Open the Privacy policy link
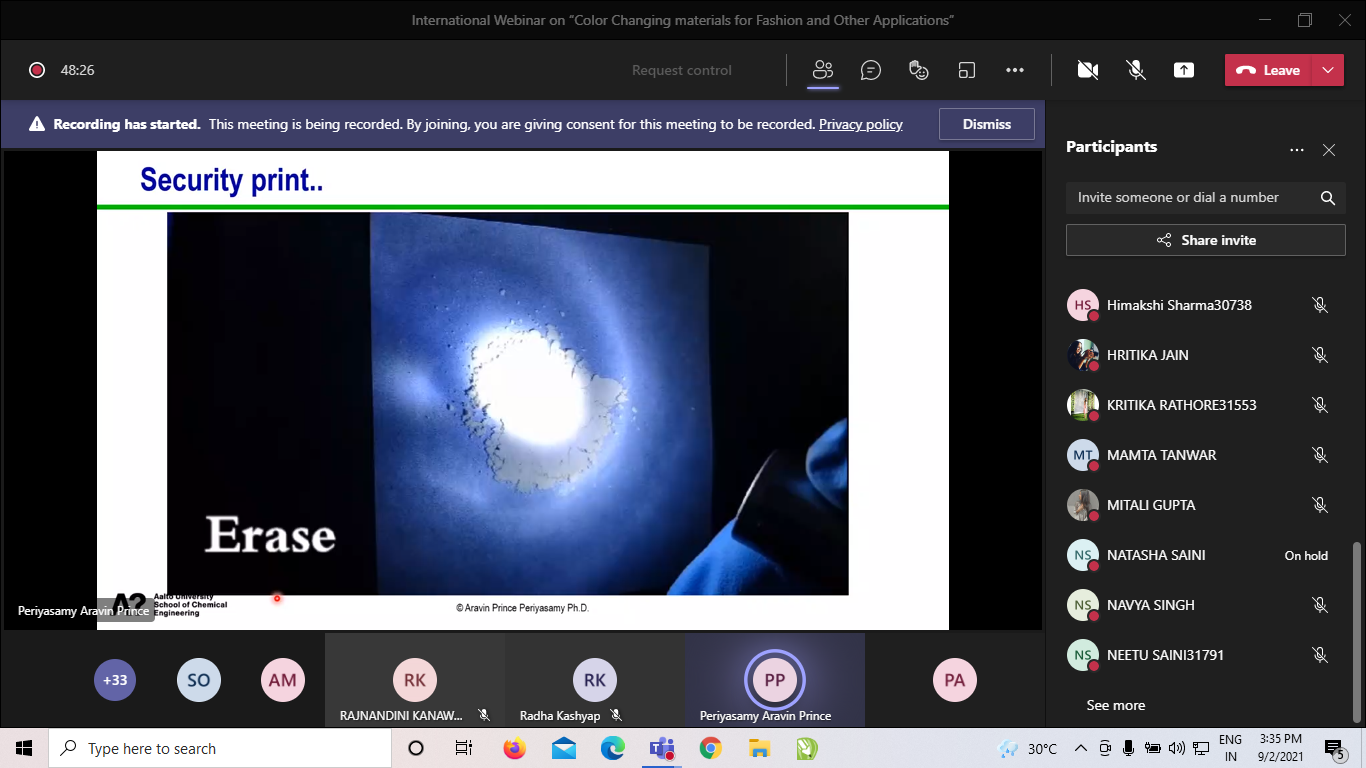The width and height of the screenshot is (1366, 768). point(860,124)
